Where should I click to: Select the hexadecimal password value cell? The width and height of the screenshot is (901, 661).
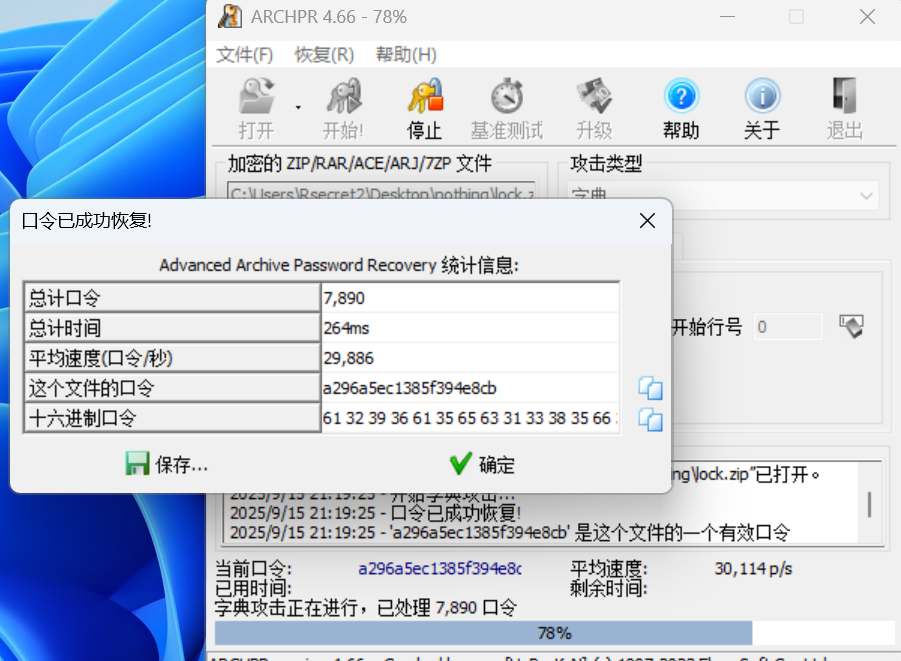coord(470,418)
